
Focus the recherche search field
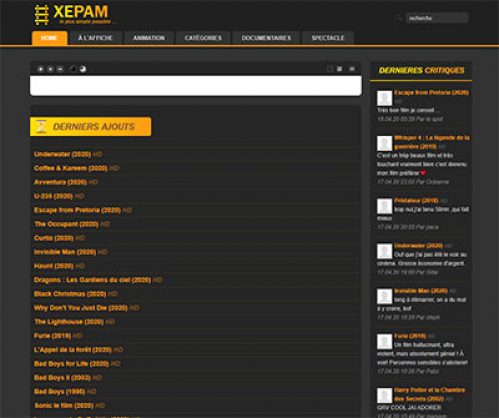coord(437,18)
